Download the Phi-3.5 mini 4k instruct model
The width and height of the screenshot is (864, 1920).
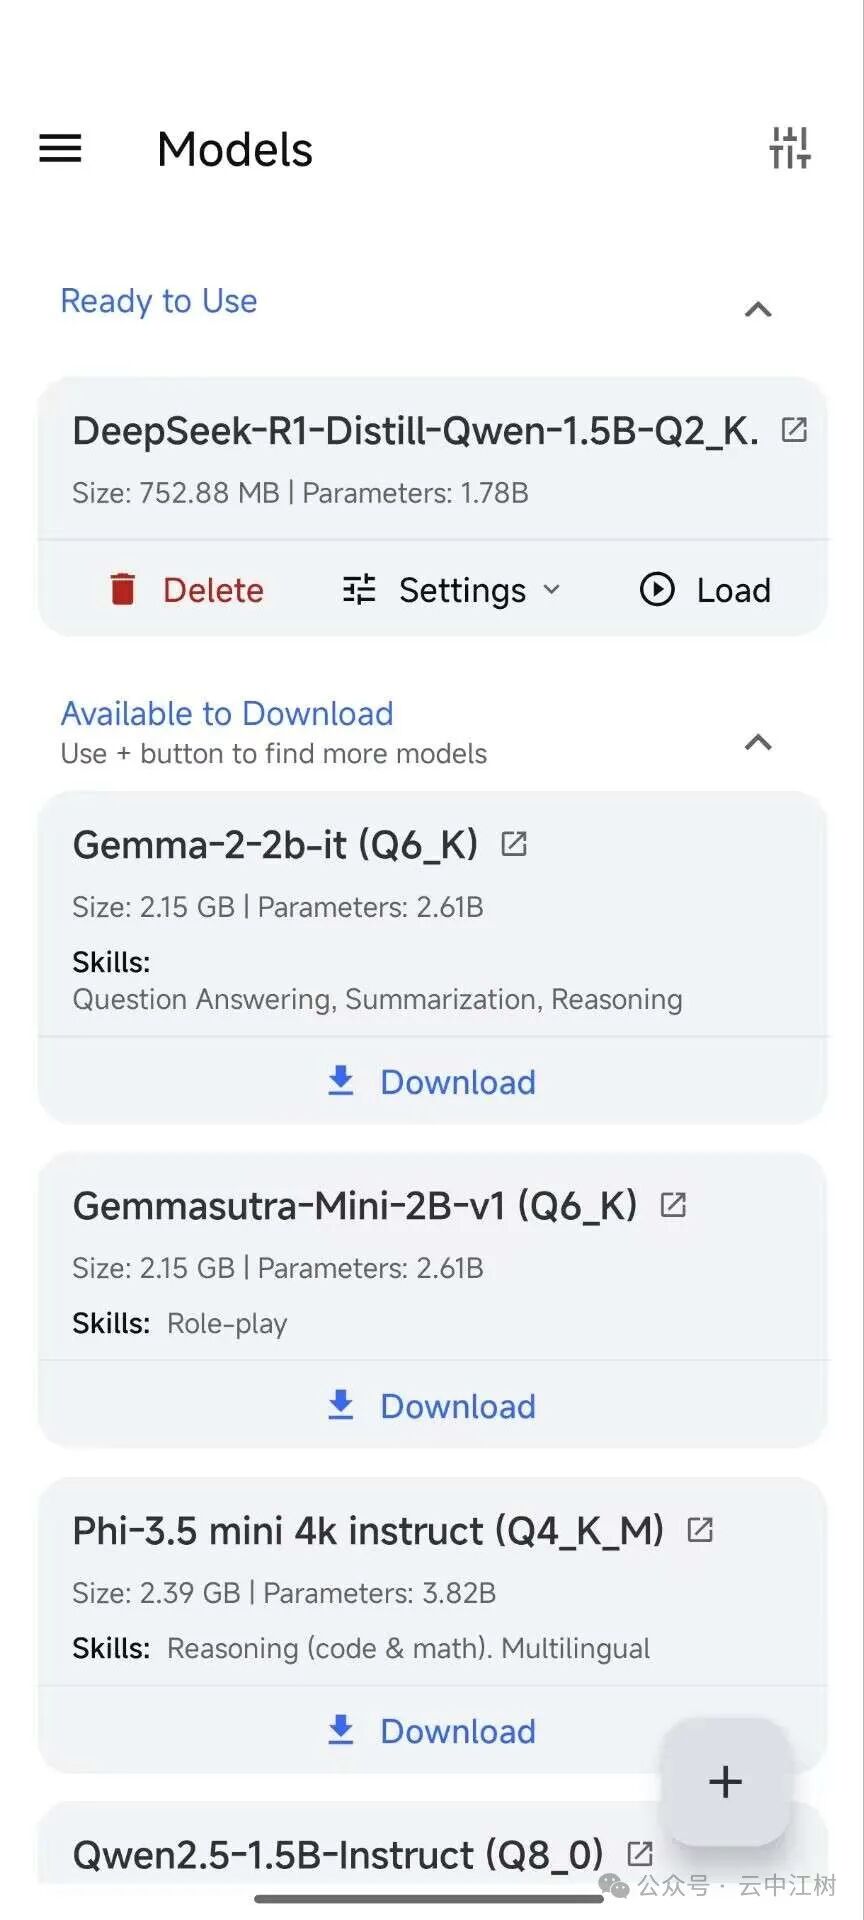point(432,1731)
